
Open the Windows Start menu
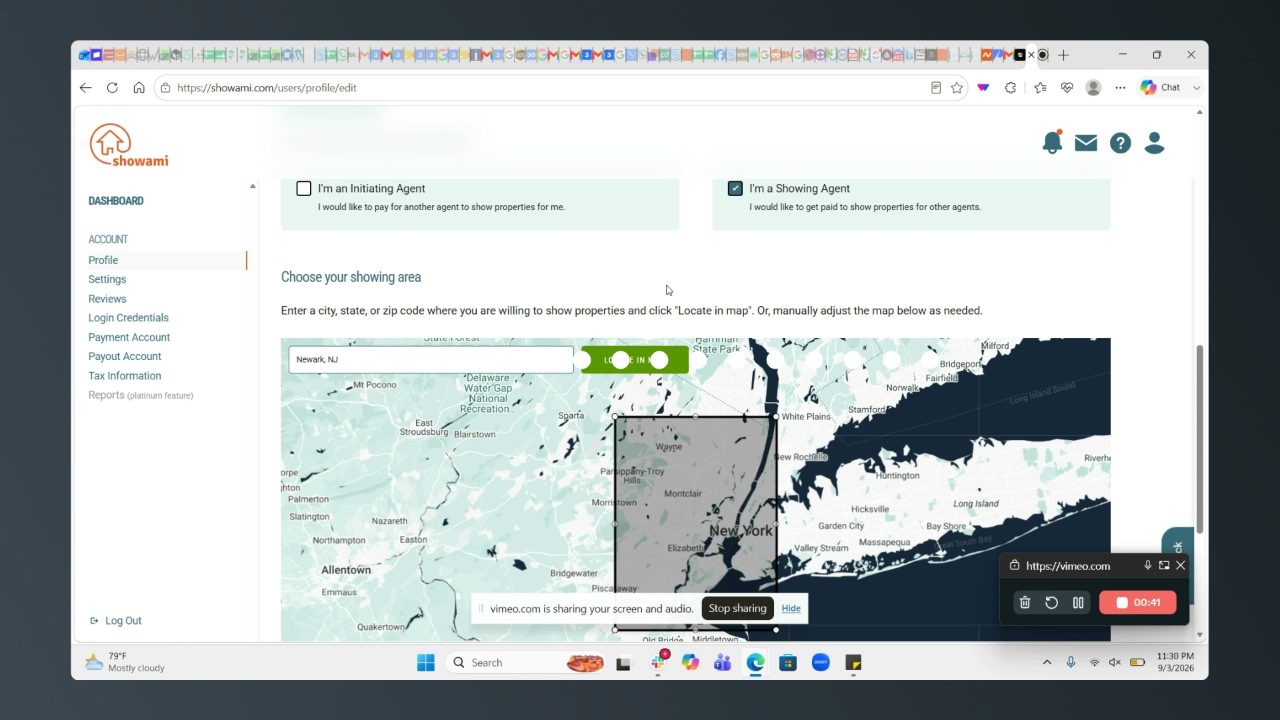(x=426, y=662)
